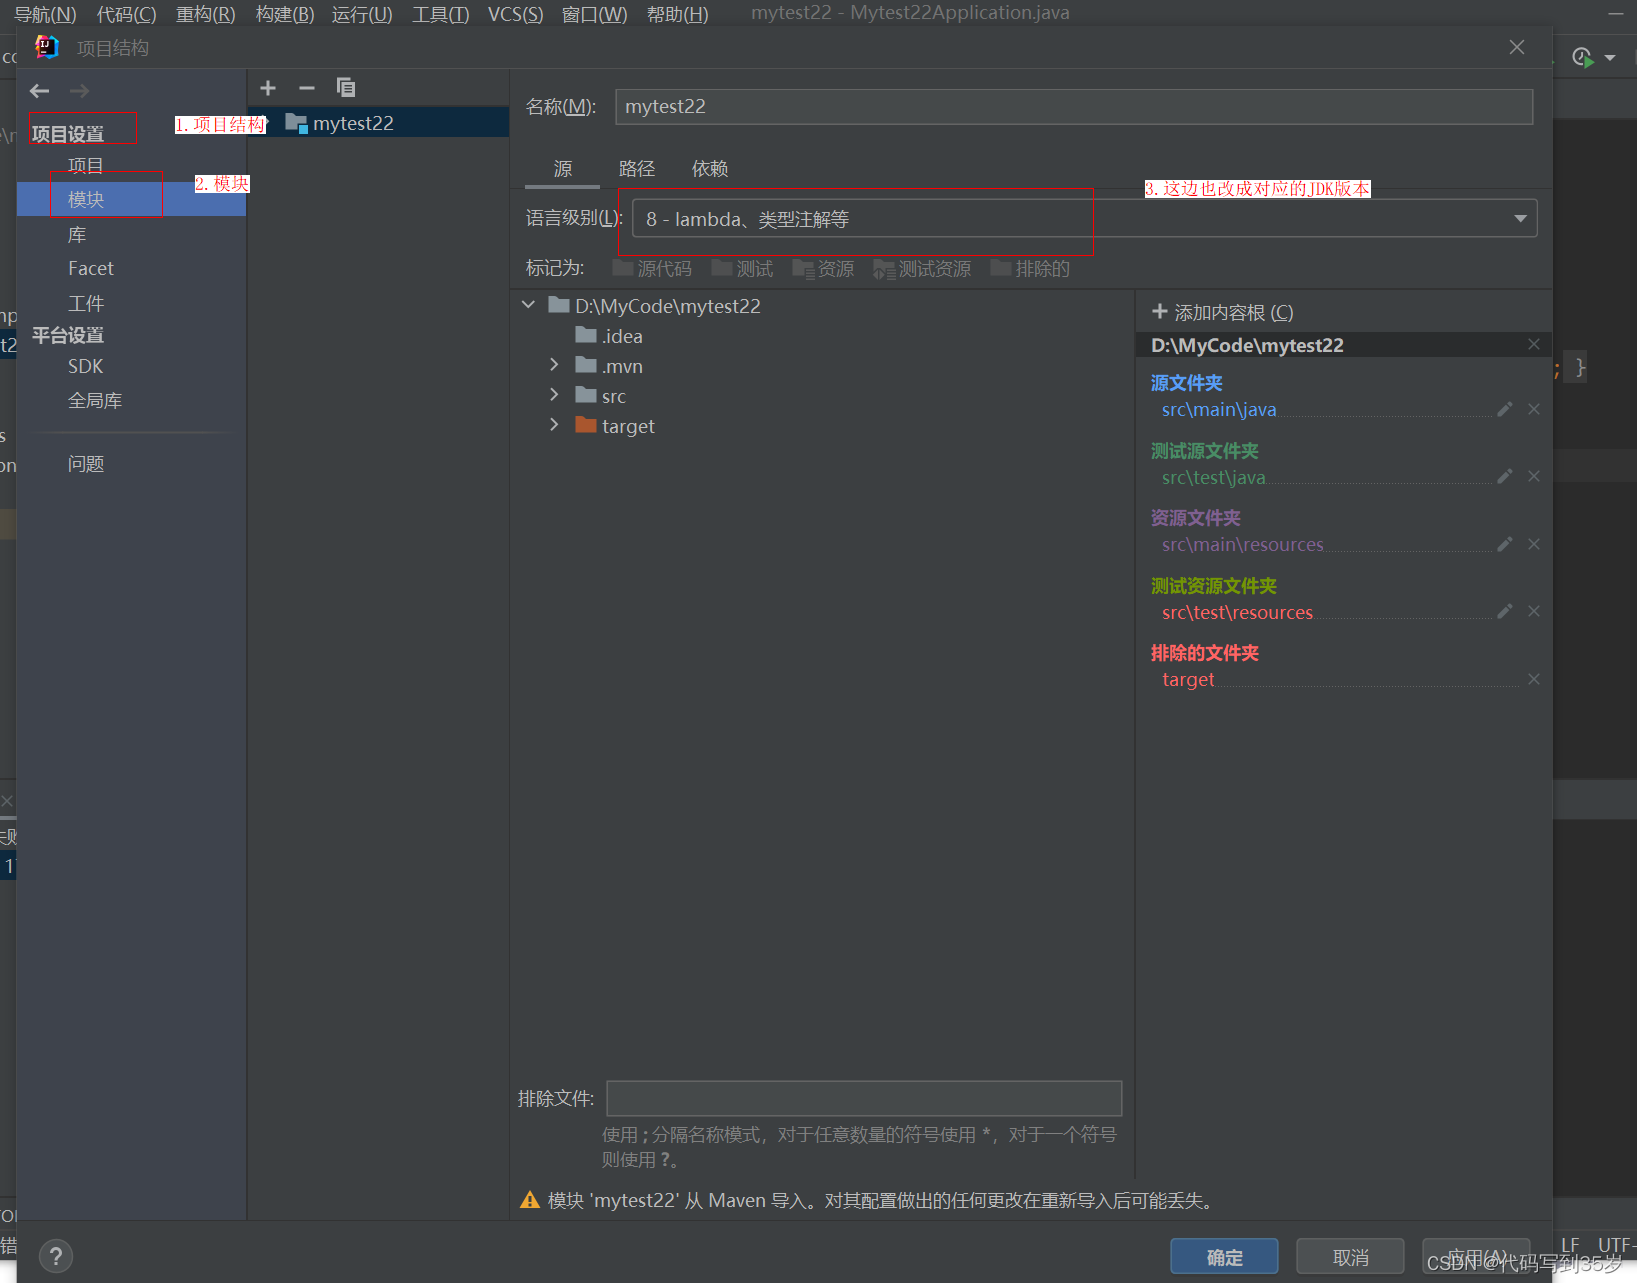The height and width of the screenshot is (1283, 1637).
Task: Click src\main\java source folder entry
Action: pyautogui.click(x=1219, y=409)
